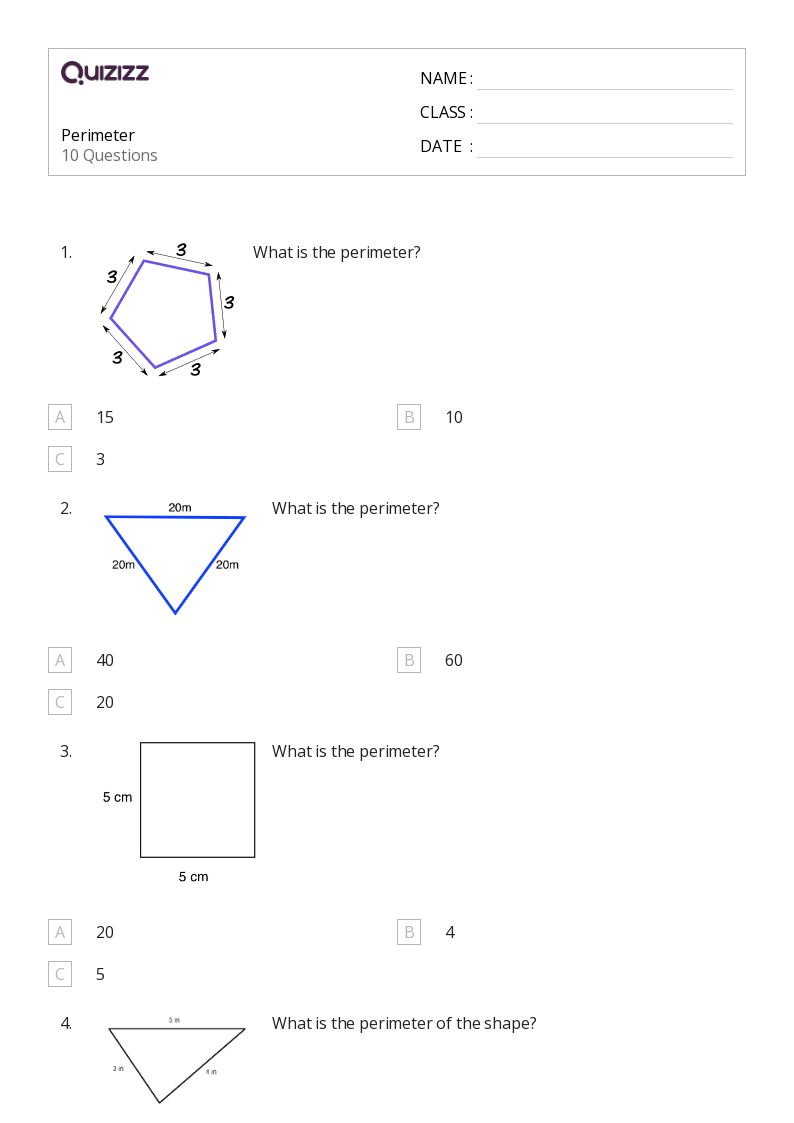Select answer box A for question 1
The width and height of the screenshot is (794, 1123).
[60, 417]
